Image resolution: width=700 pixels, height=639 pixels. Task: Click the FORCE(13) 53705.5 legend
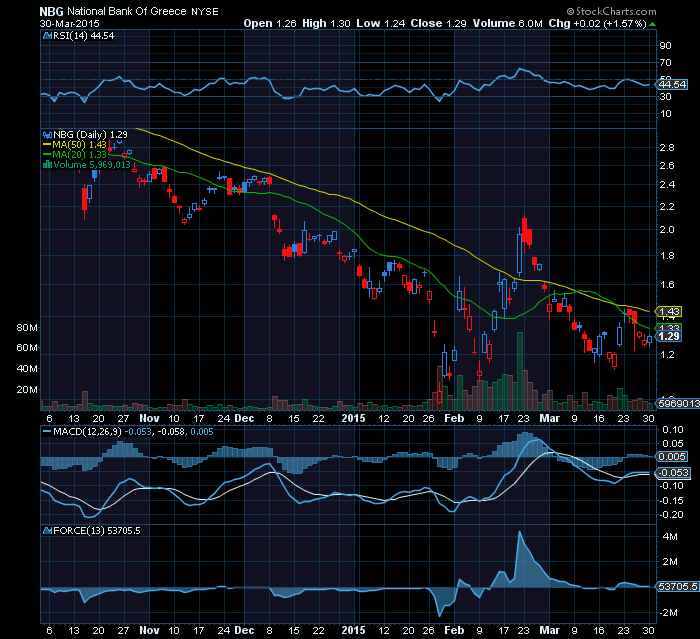pyautogui.click(x=96, y=530)
